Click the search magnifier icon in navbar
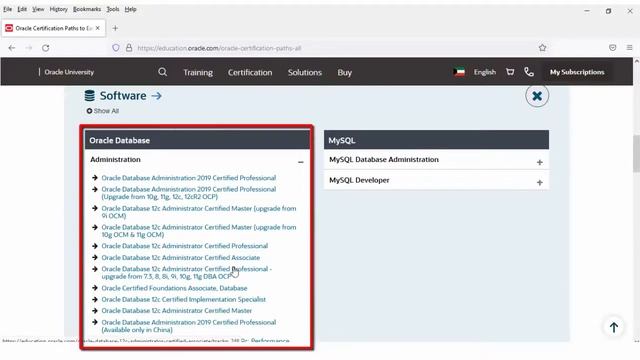The height and width of the screenshot is (360, 640). tap(162, 72)
